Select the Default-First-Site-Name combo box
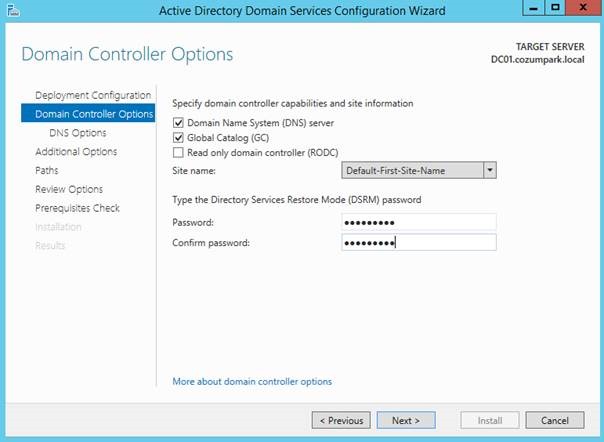Viewport: 604px width, 442px height. click(x=419, y=170)
